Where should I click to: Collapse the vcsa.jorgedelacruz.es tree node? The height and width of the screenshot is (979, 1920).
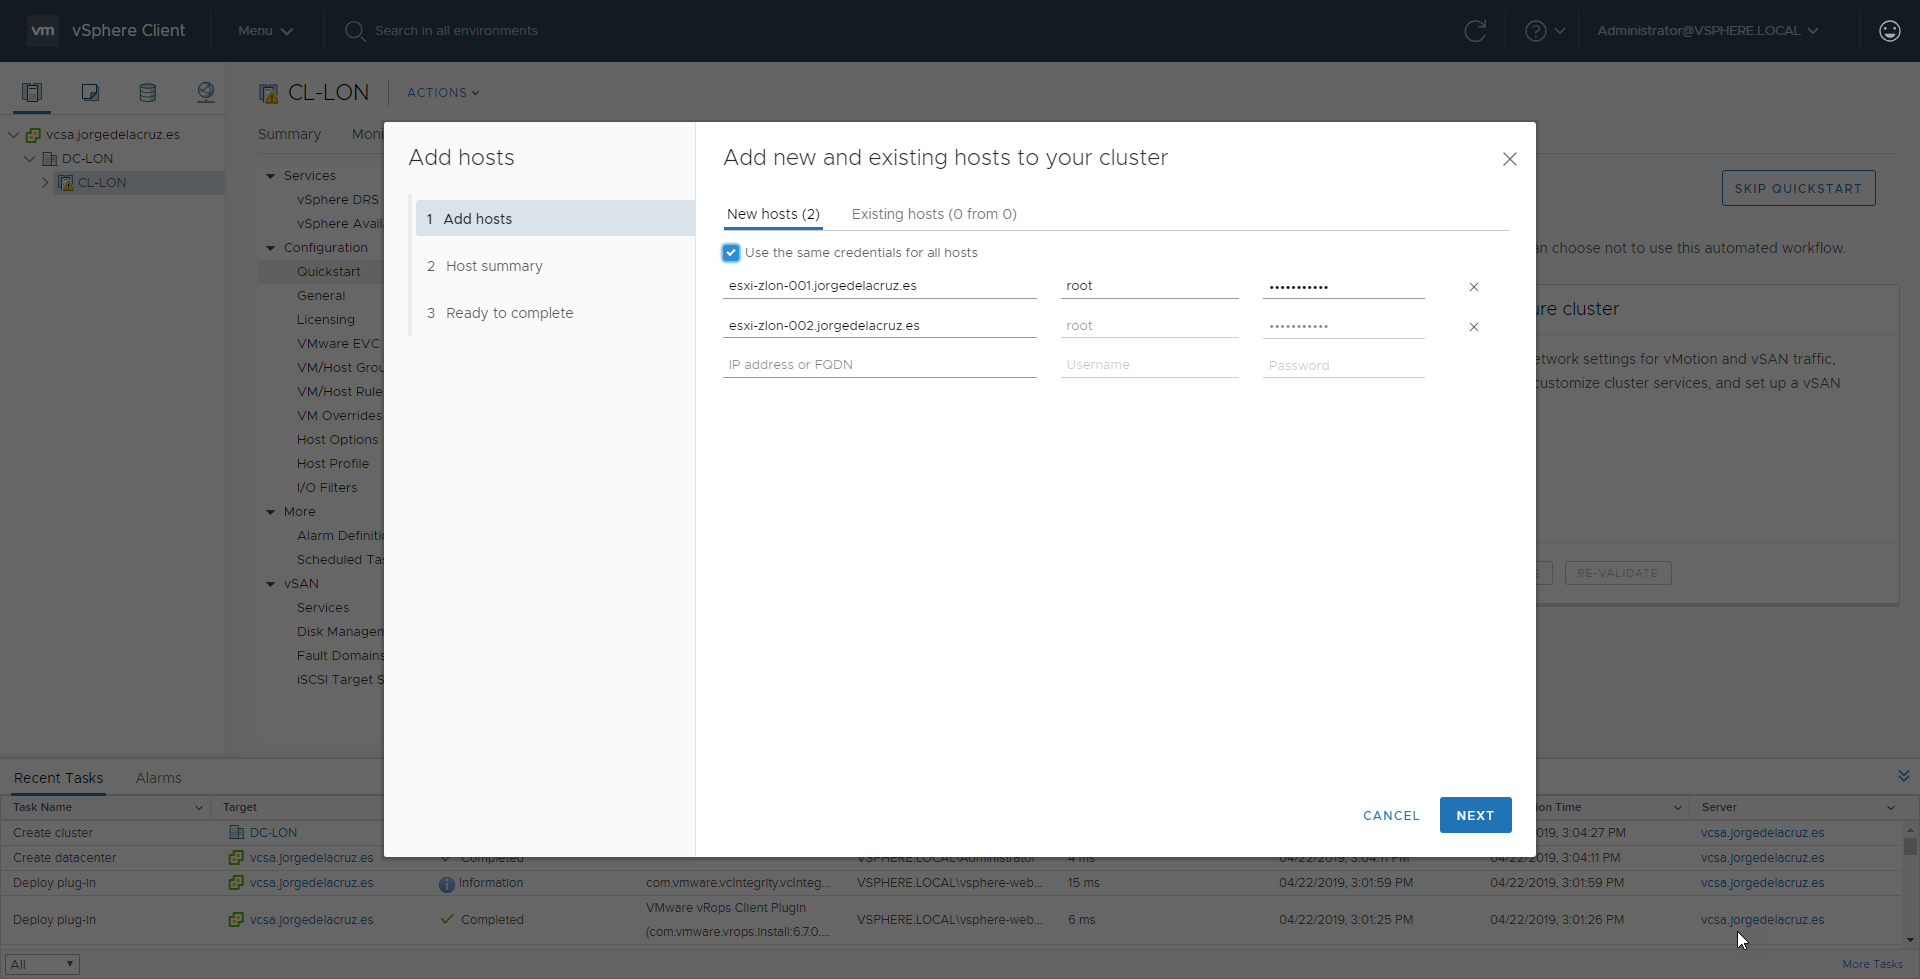(x=13, y=135)
